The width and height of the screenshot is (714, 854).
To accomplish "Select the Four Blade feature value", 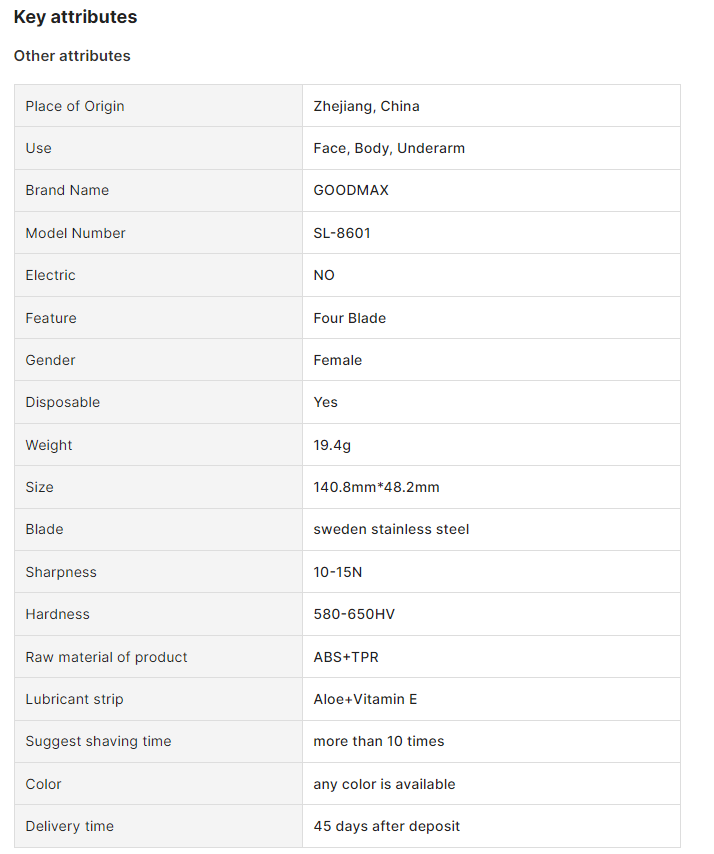I will click(349, 318).
